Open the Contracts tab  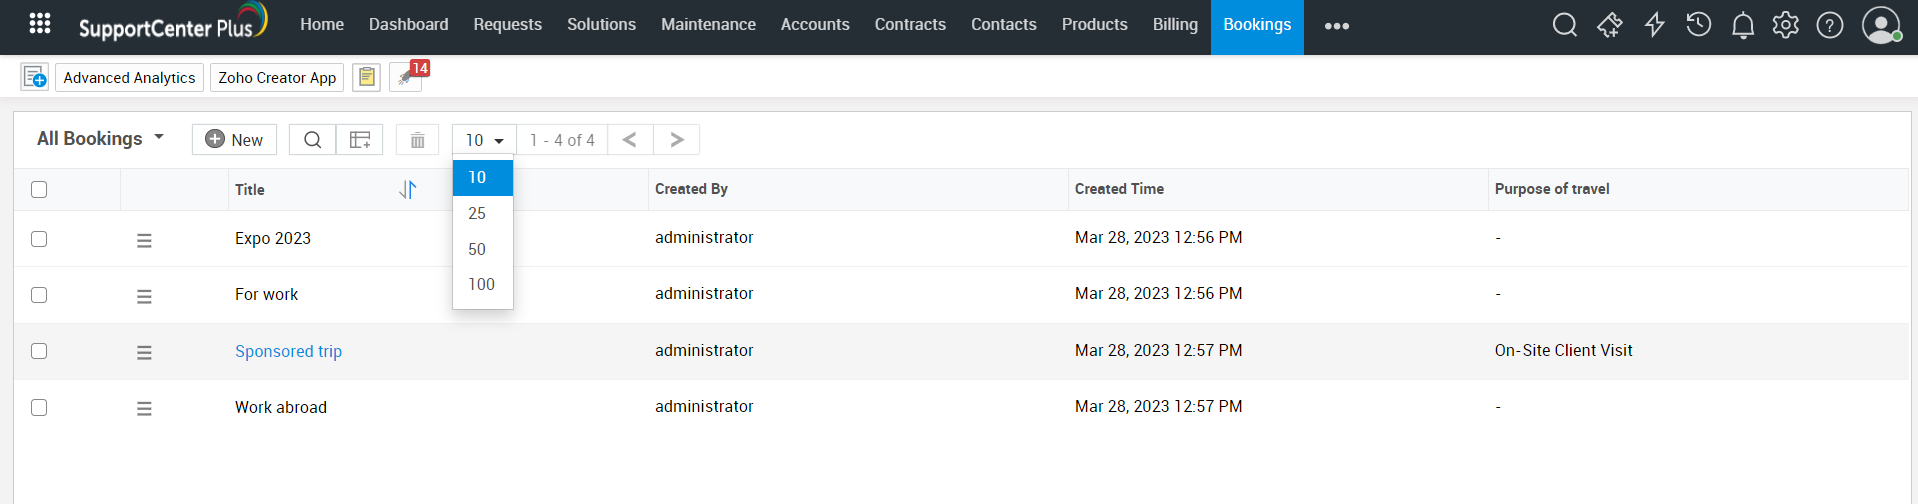pyautogui.click(x=909, y=25)
